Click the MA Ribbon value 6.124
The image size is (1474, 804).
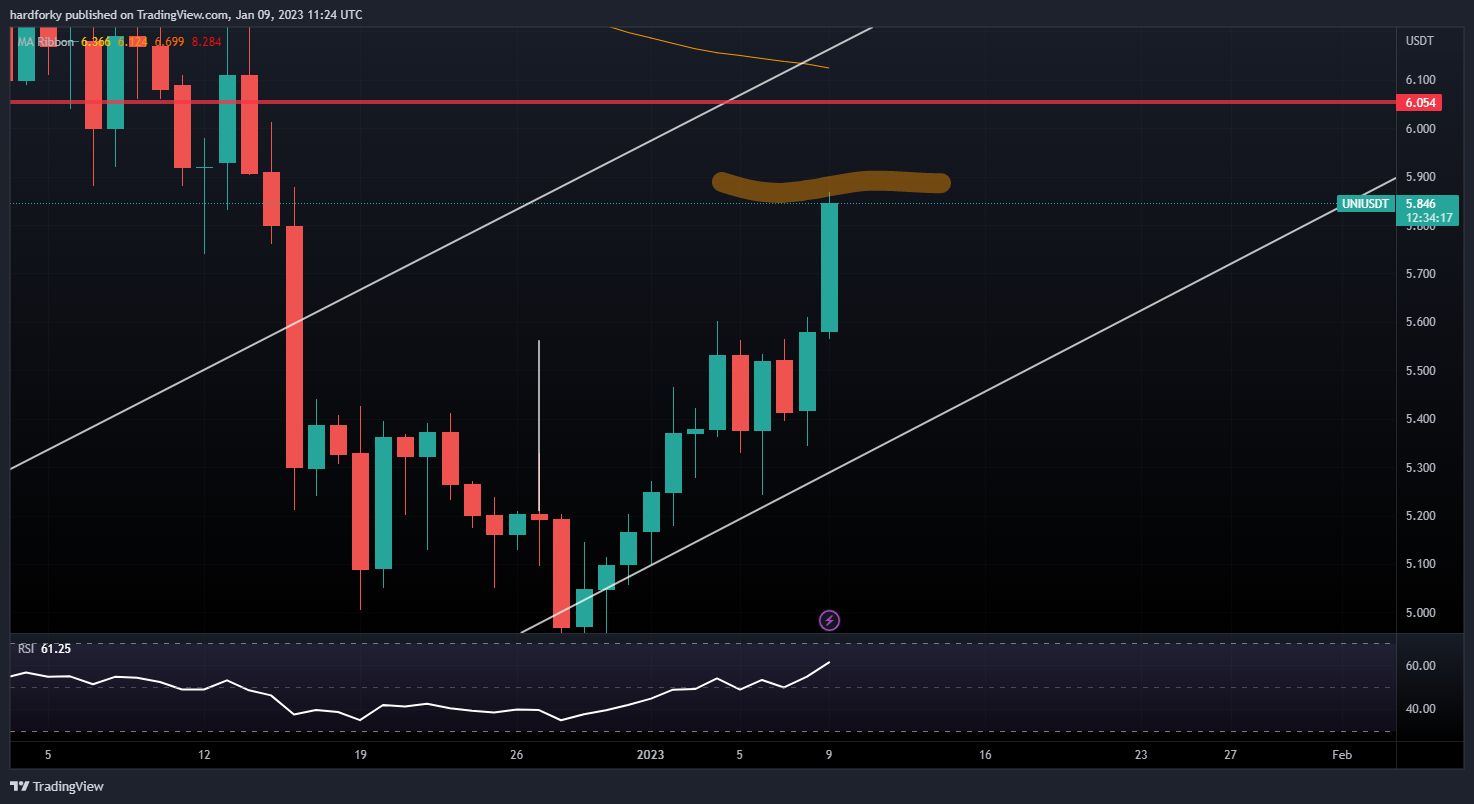[x=133, y=42]
